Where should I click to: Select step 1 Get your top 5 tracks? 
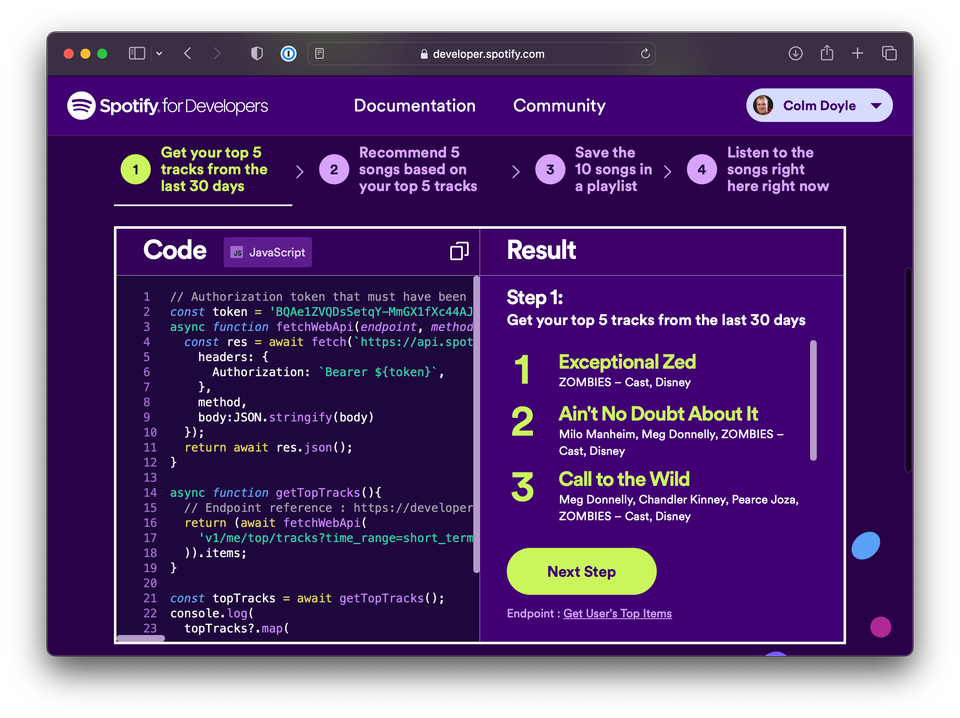click(x=203, y=170)
